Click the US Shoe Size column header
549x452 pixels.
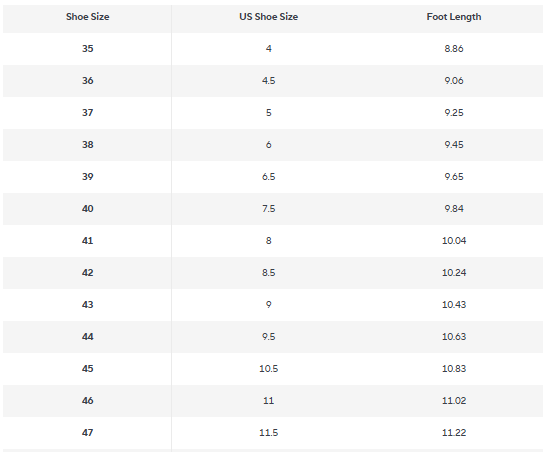[x=269, y=17]
